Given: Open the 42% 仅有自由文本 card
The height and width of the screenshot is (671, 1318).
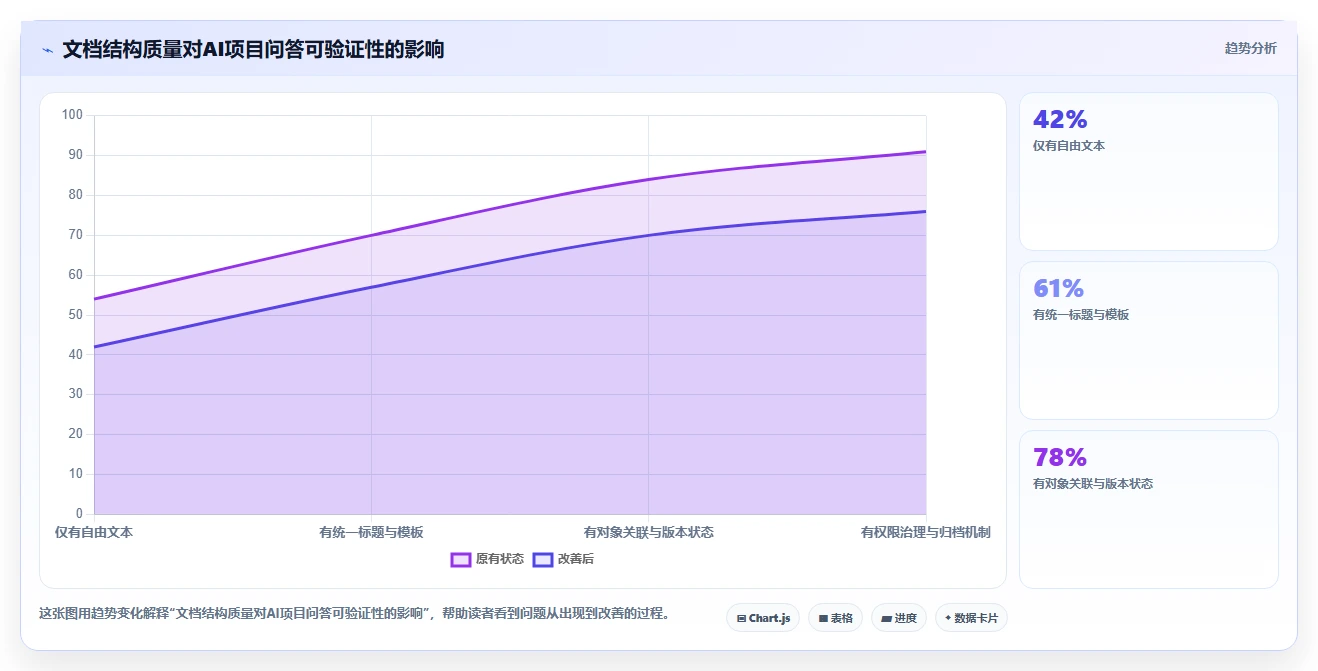Looking at the screenshot, I should 1148,171.
